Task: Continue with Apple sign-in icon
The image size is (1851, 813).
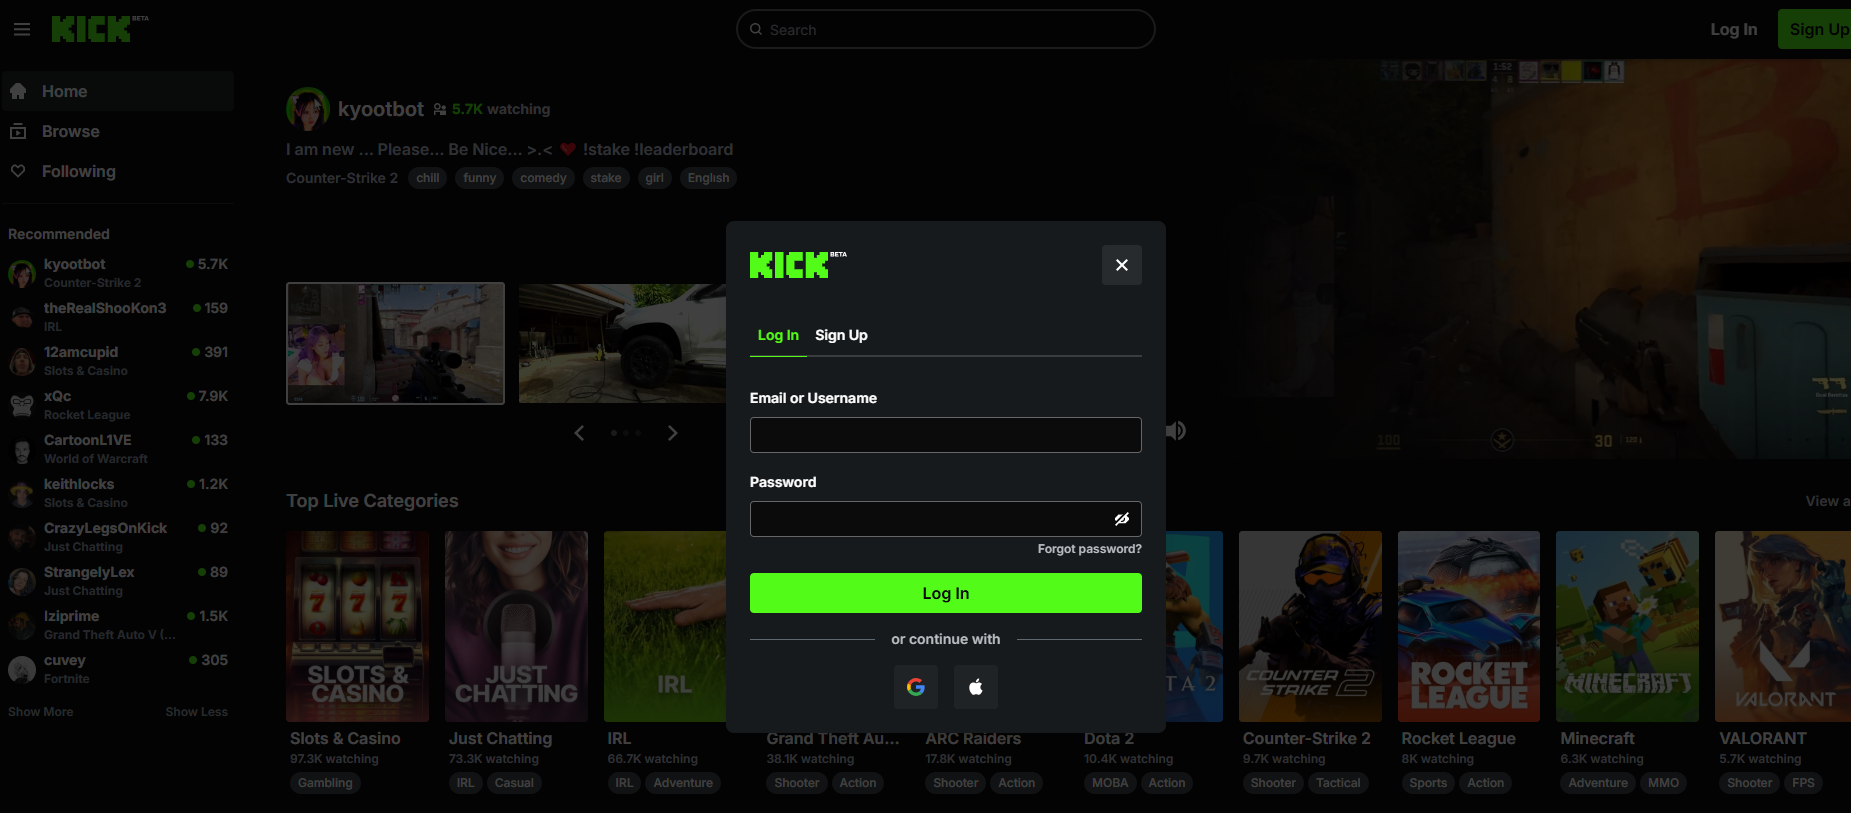Action: tap(976, 687)
